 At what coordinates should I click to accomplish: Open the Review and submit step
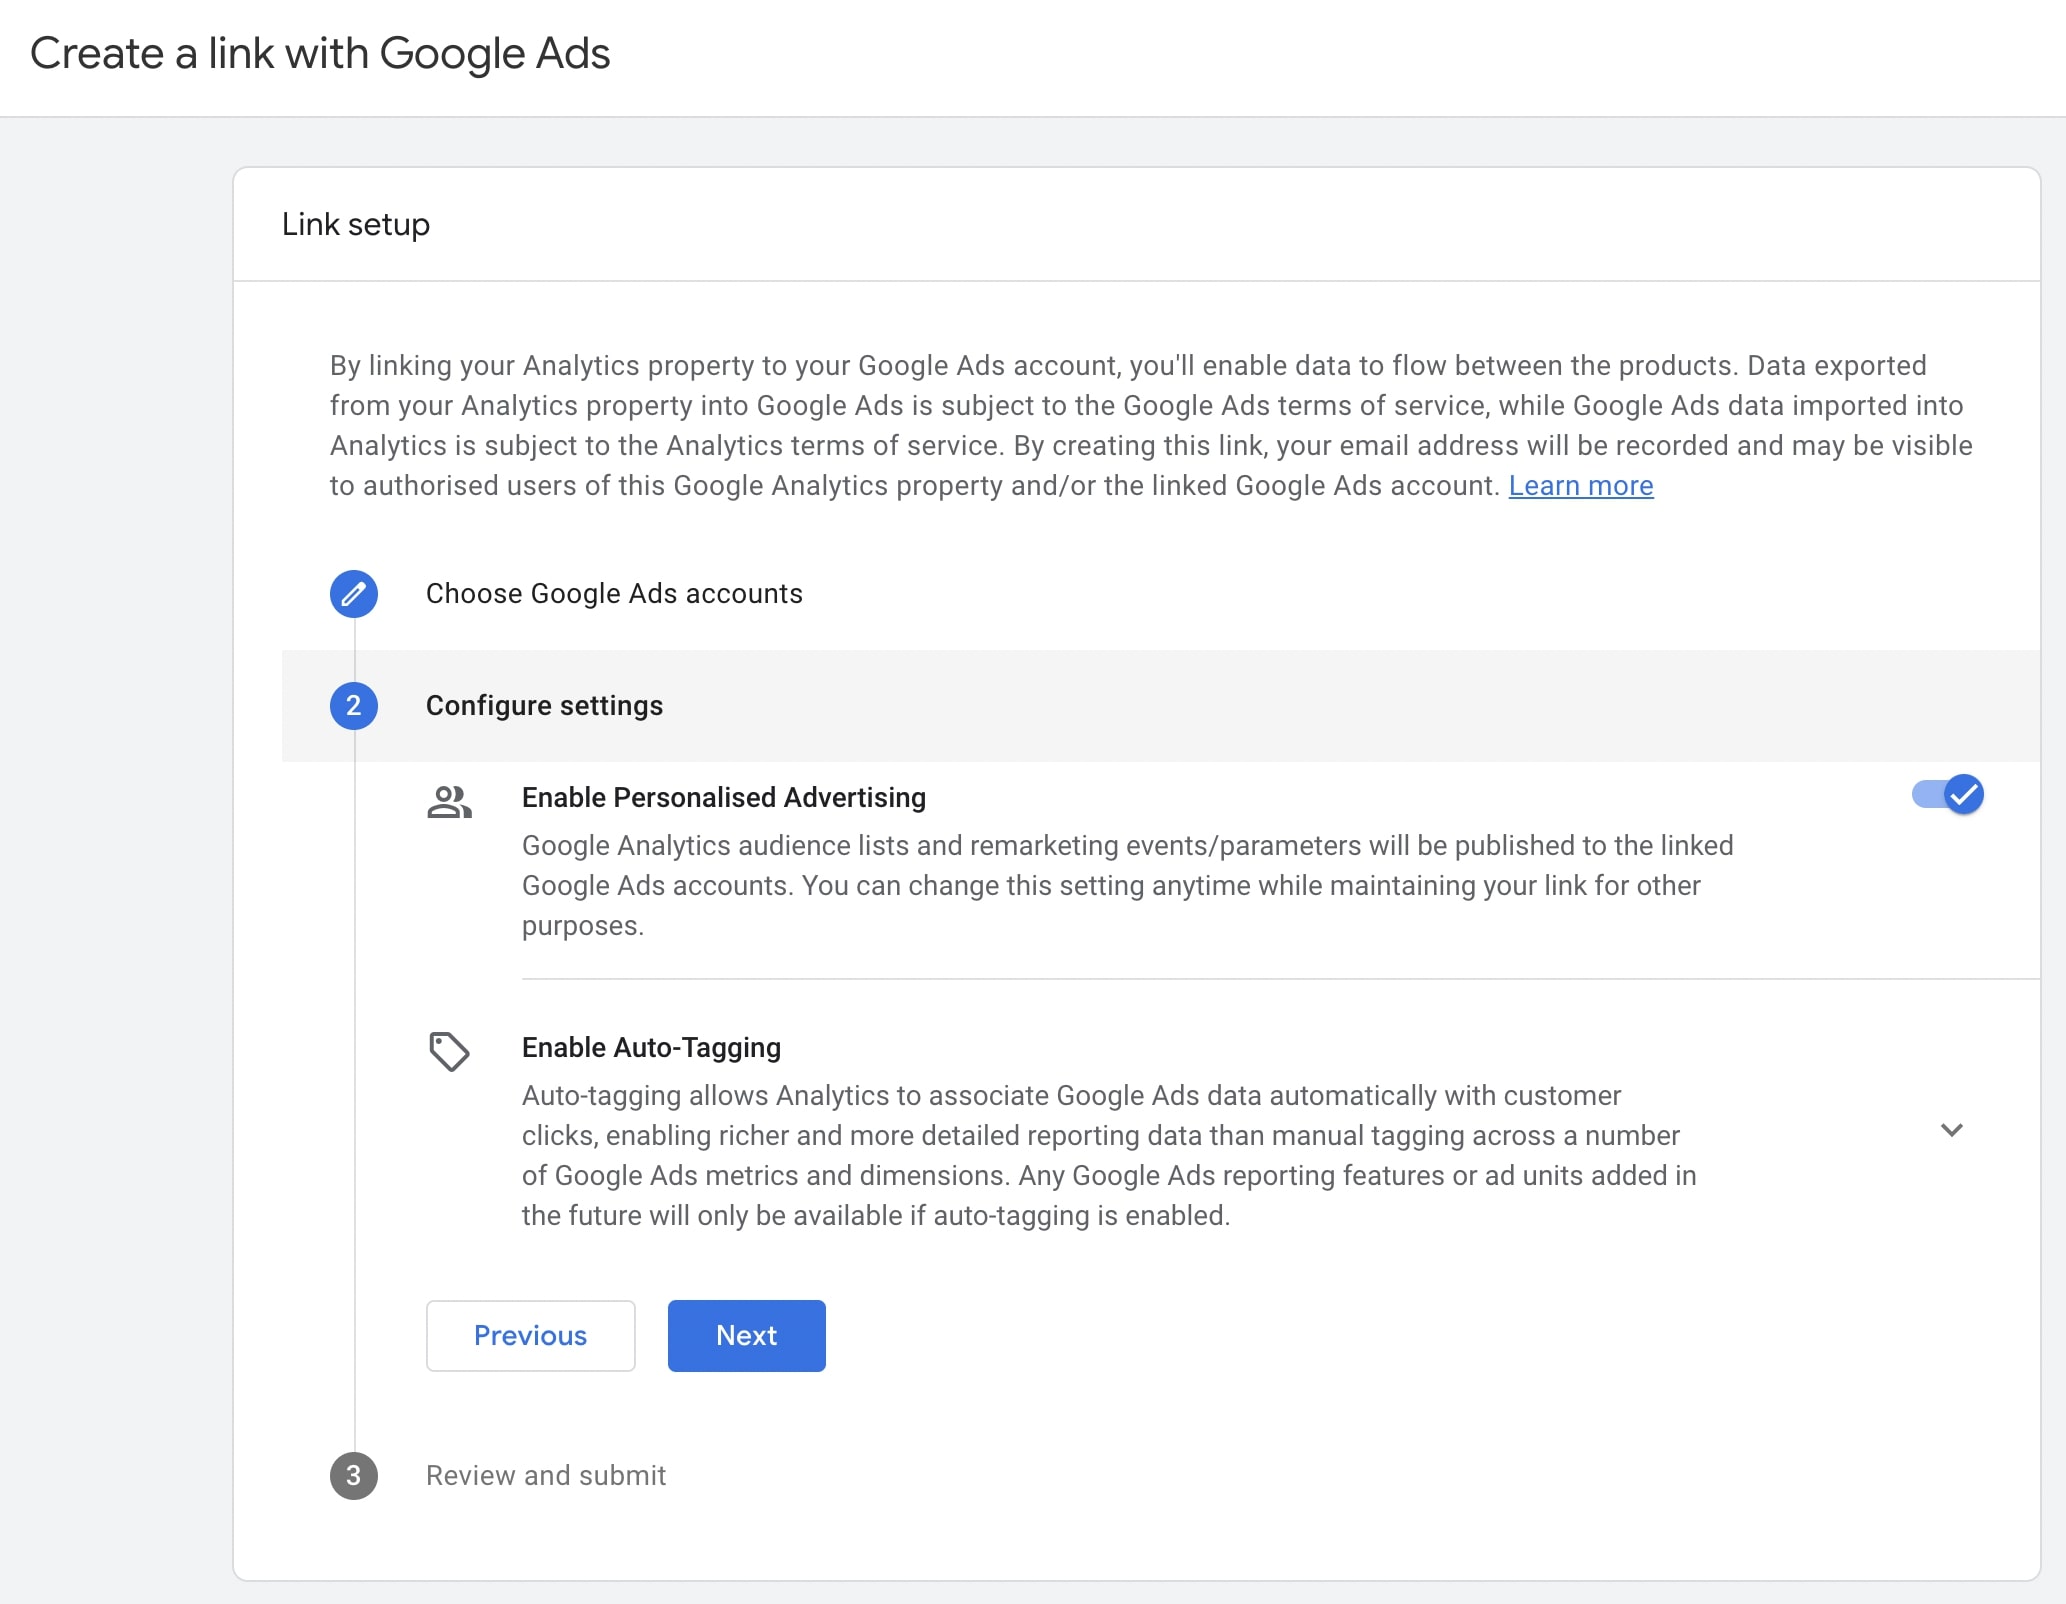coord(546,1476)
